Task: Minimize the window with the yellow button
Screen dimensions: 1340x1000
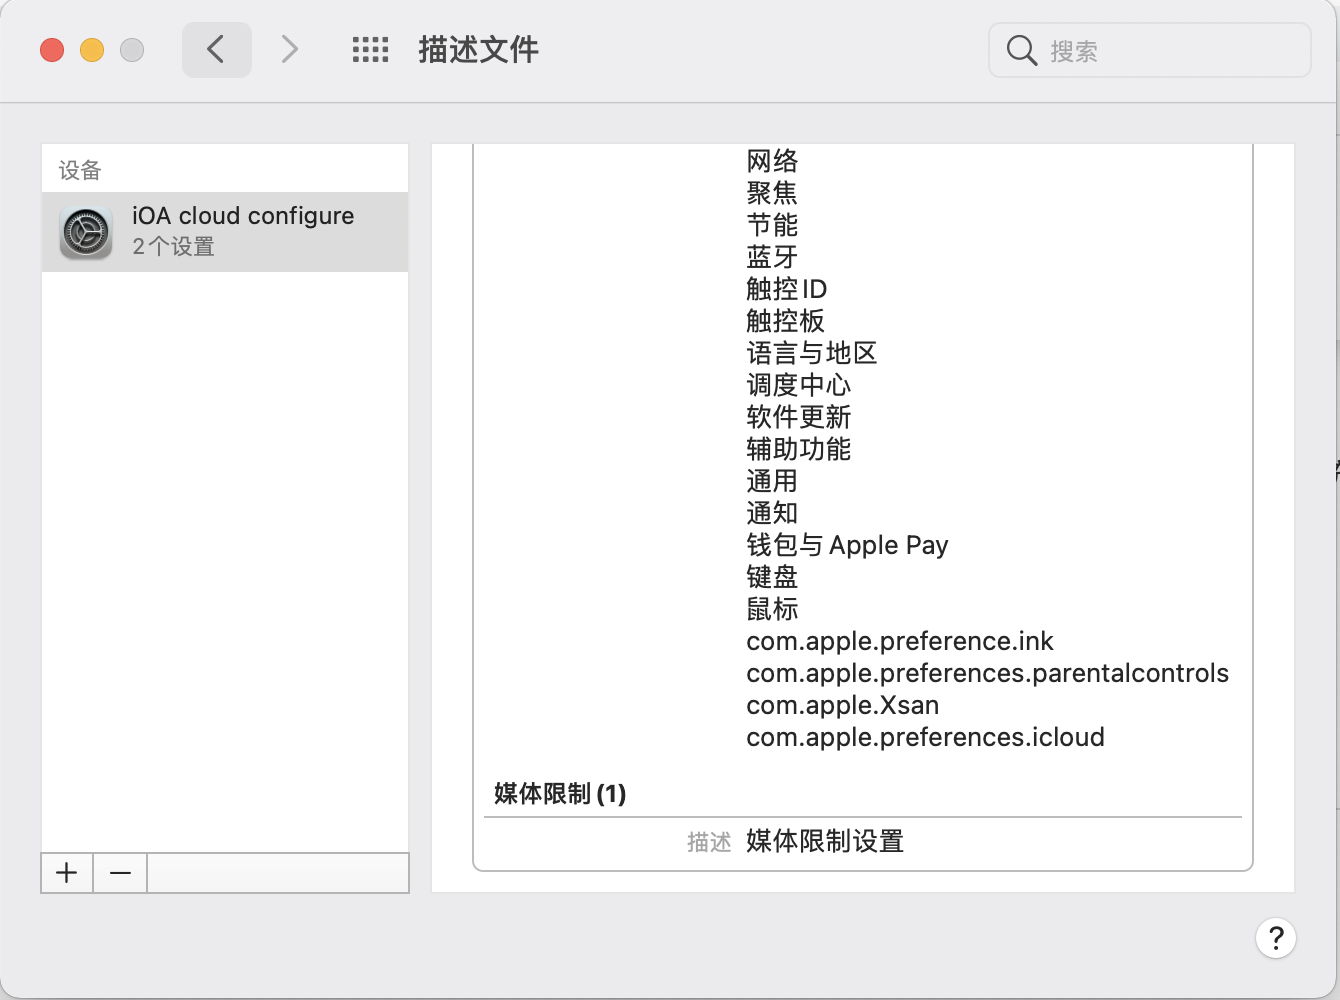Action: click(92, 50)
